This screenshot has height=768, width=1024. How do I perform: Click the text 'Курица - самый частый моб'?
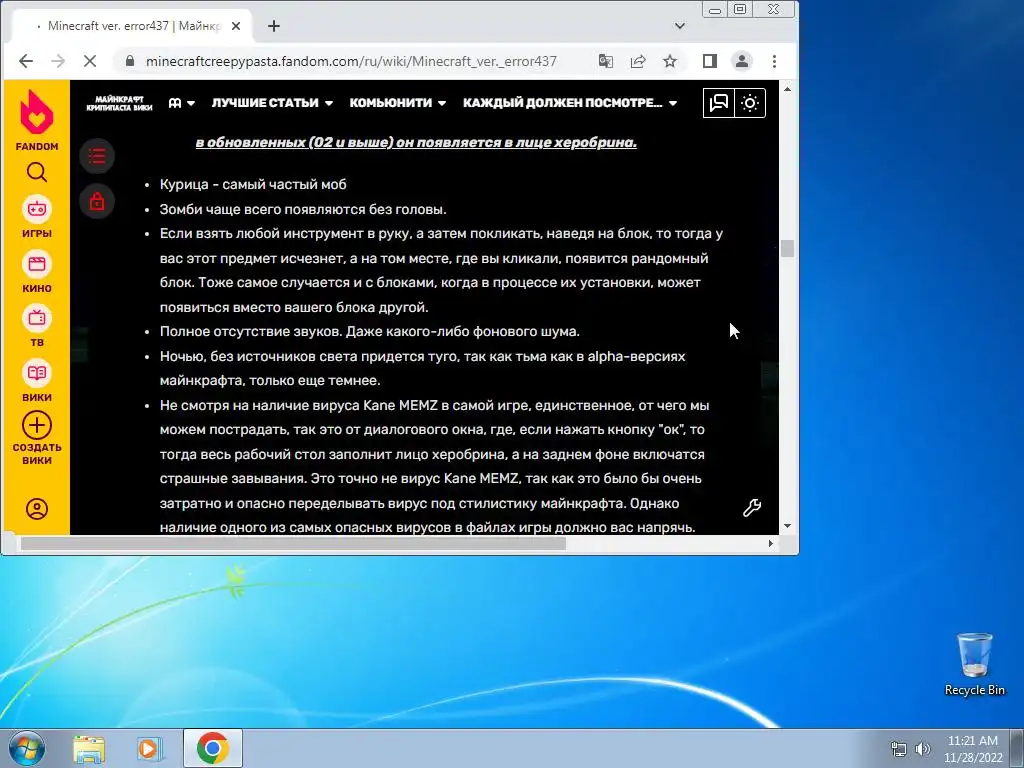coord(253,185)
